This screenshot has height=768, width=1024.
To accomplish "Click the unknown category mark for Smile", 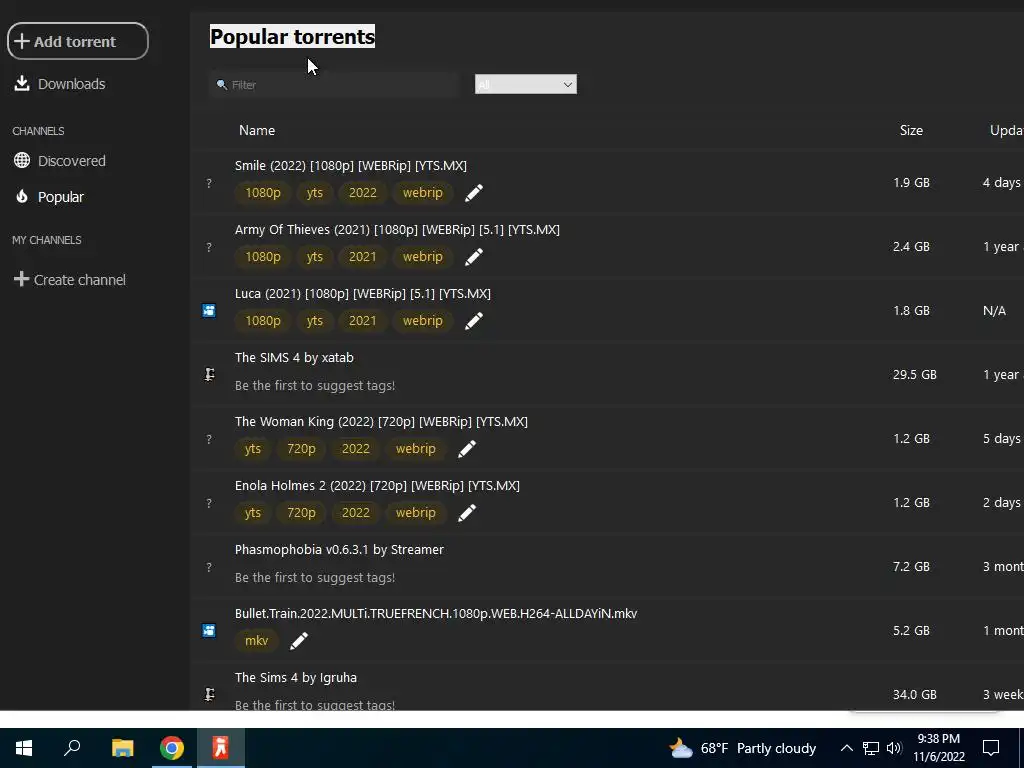I will 209,183.
